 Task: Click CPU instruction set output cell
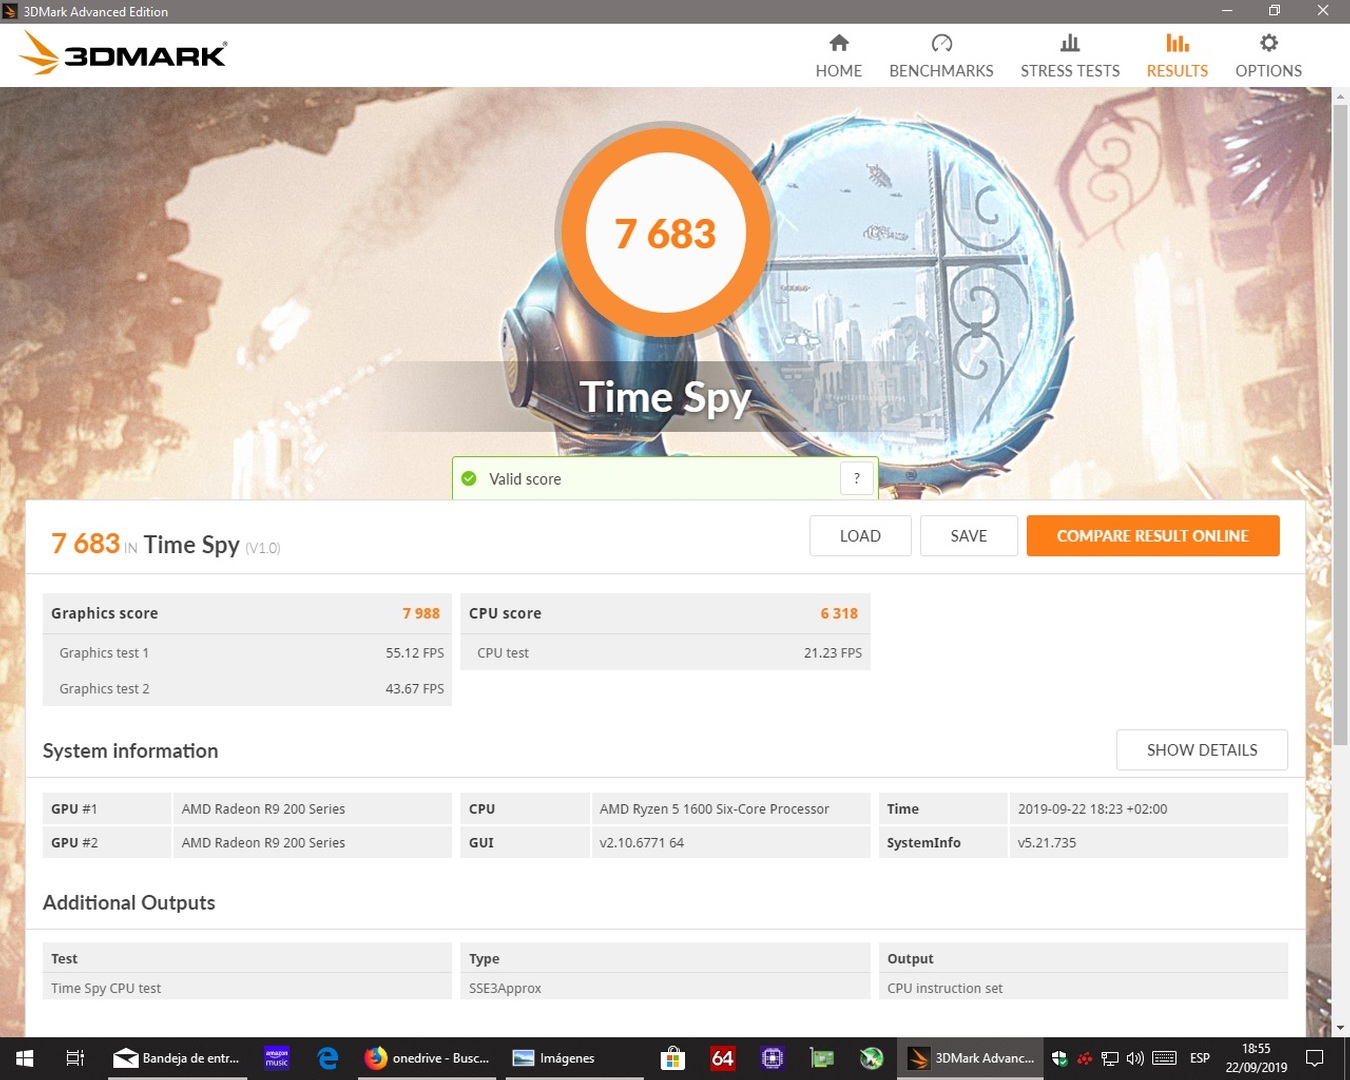945,988
